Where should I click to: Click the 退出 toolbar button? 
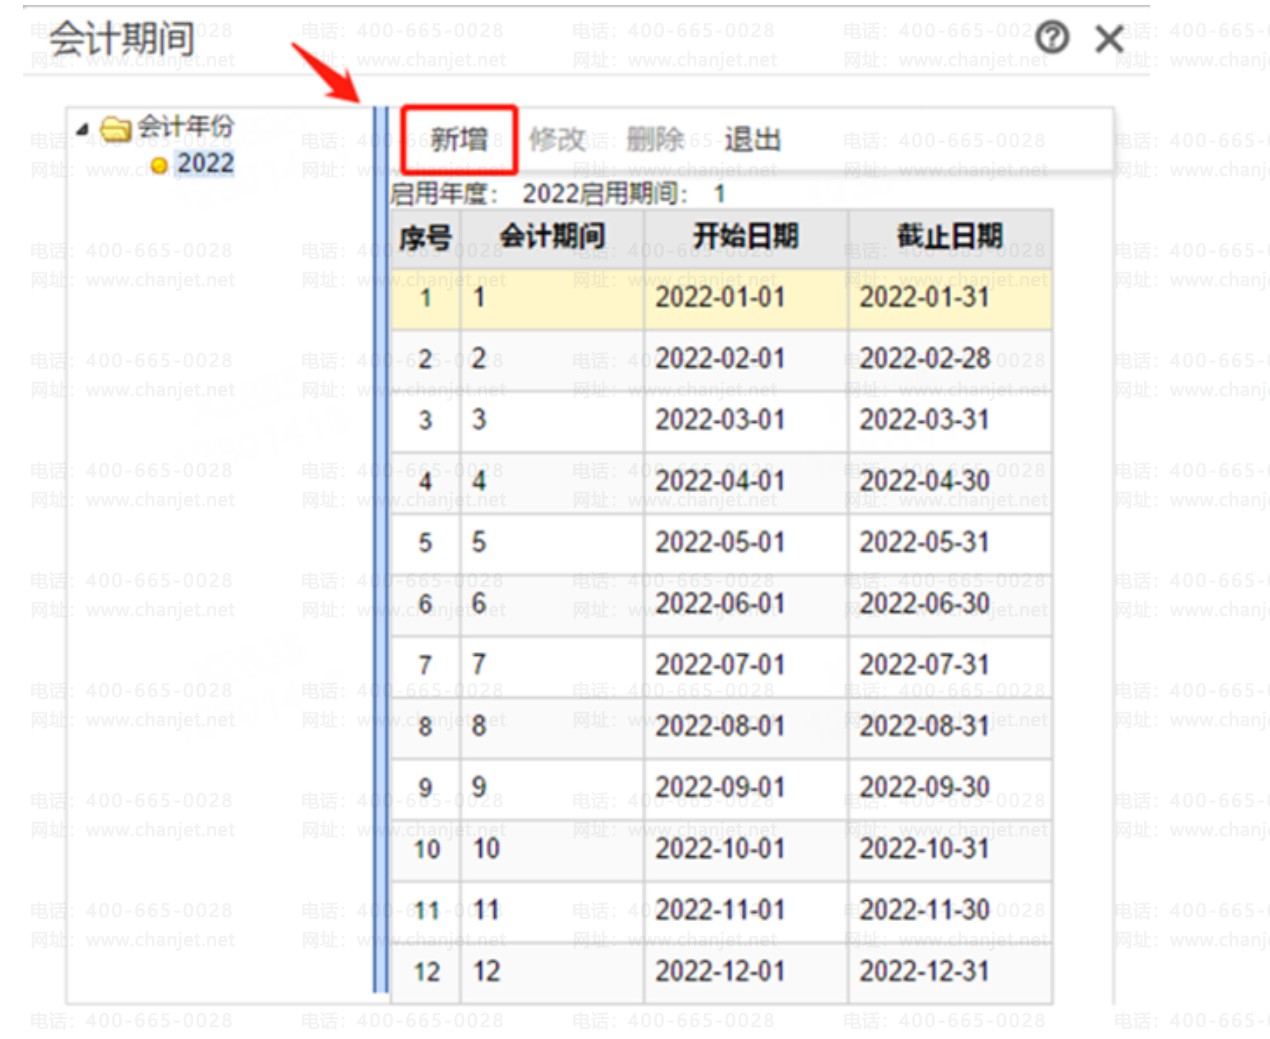click(752, 139)
